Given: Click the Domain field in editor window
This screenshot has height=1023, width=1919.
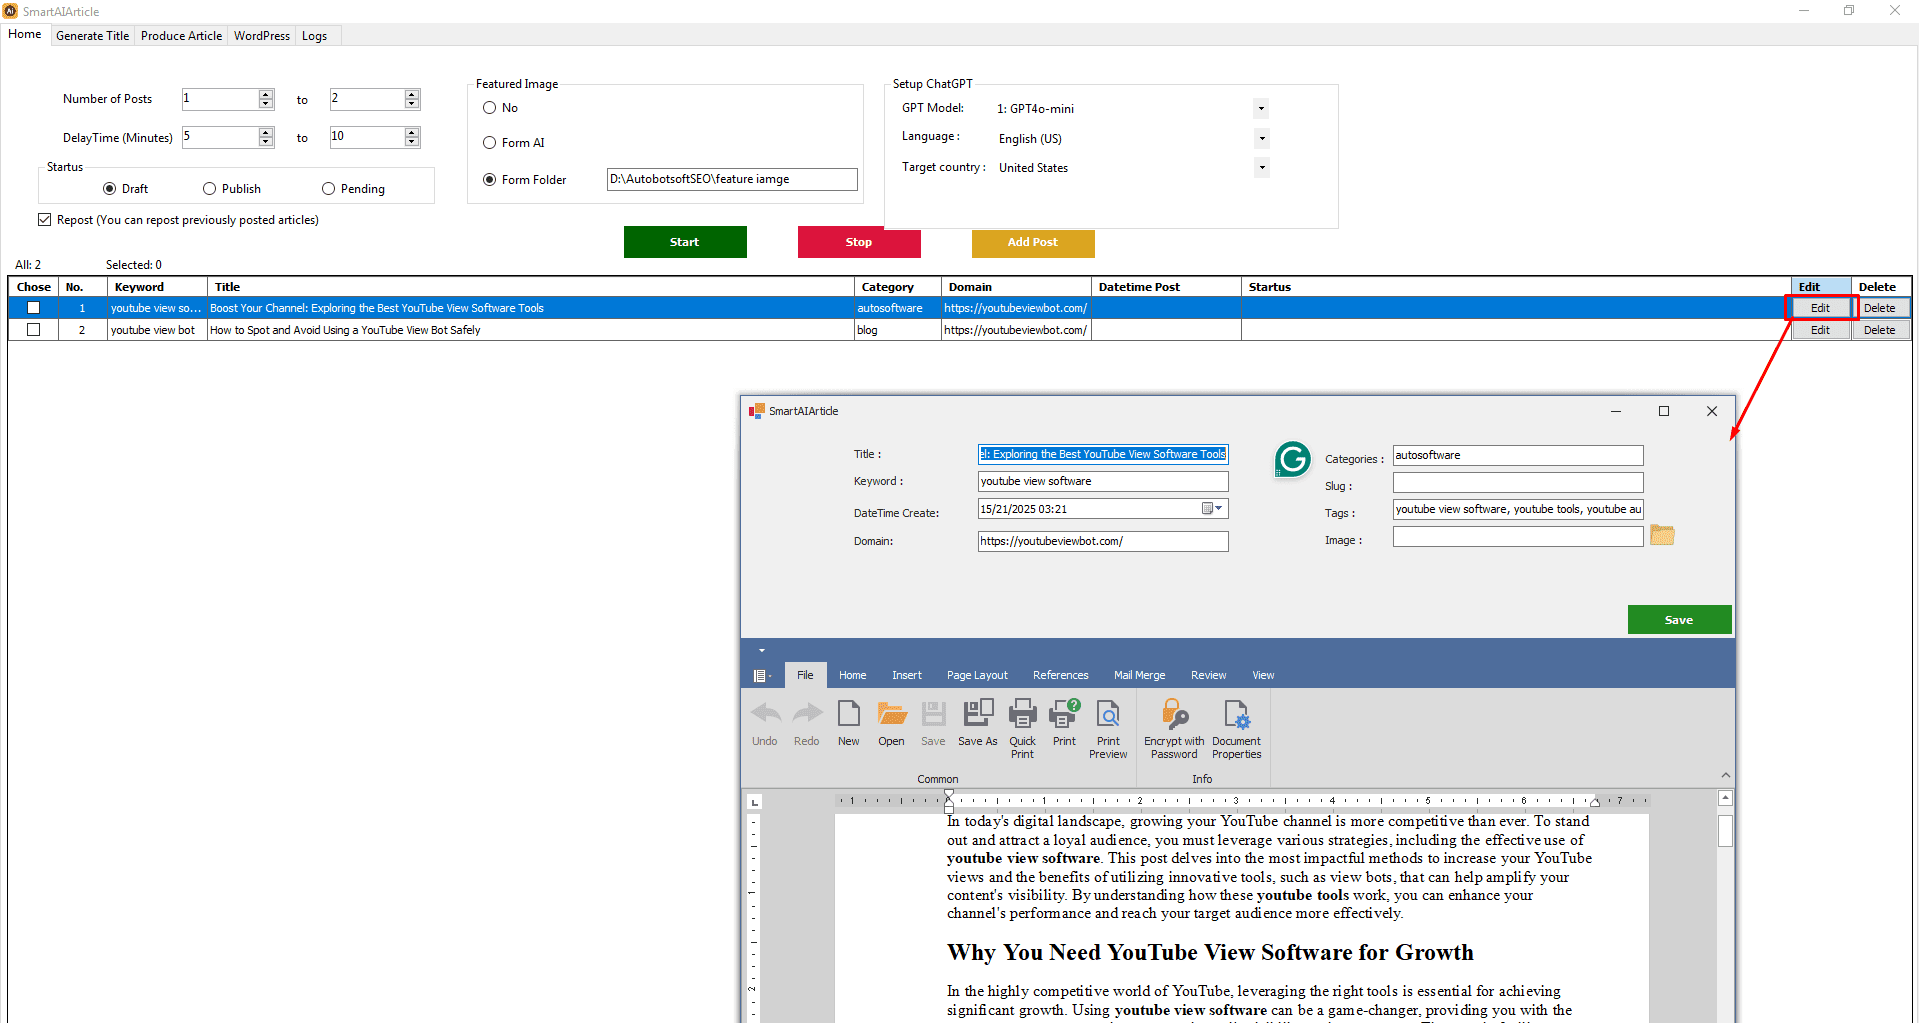Looking at the screenshot, I should point(1103,541).
